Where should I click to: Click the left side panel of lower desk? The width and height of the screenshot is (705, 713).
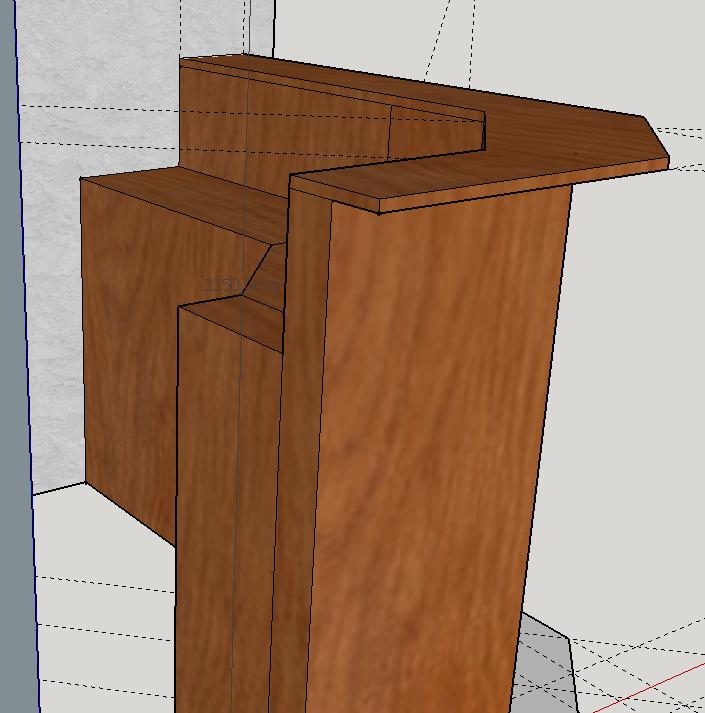(130, 350)
